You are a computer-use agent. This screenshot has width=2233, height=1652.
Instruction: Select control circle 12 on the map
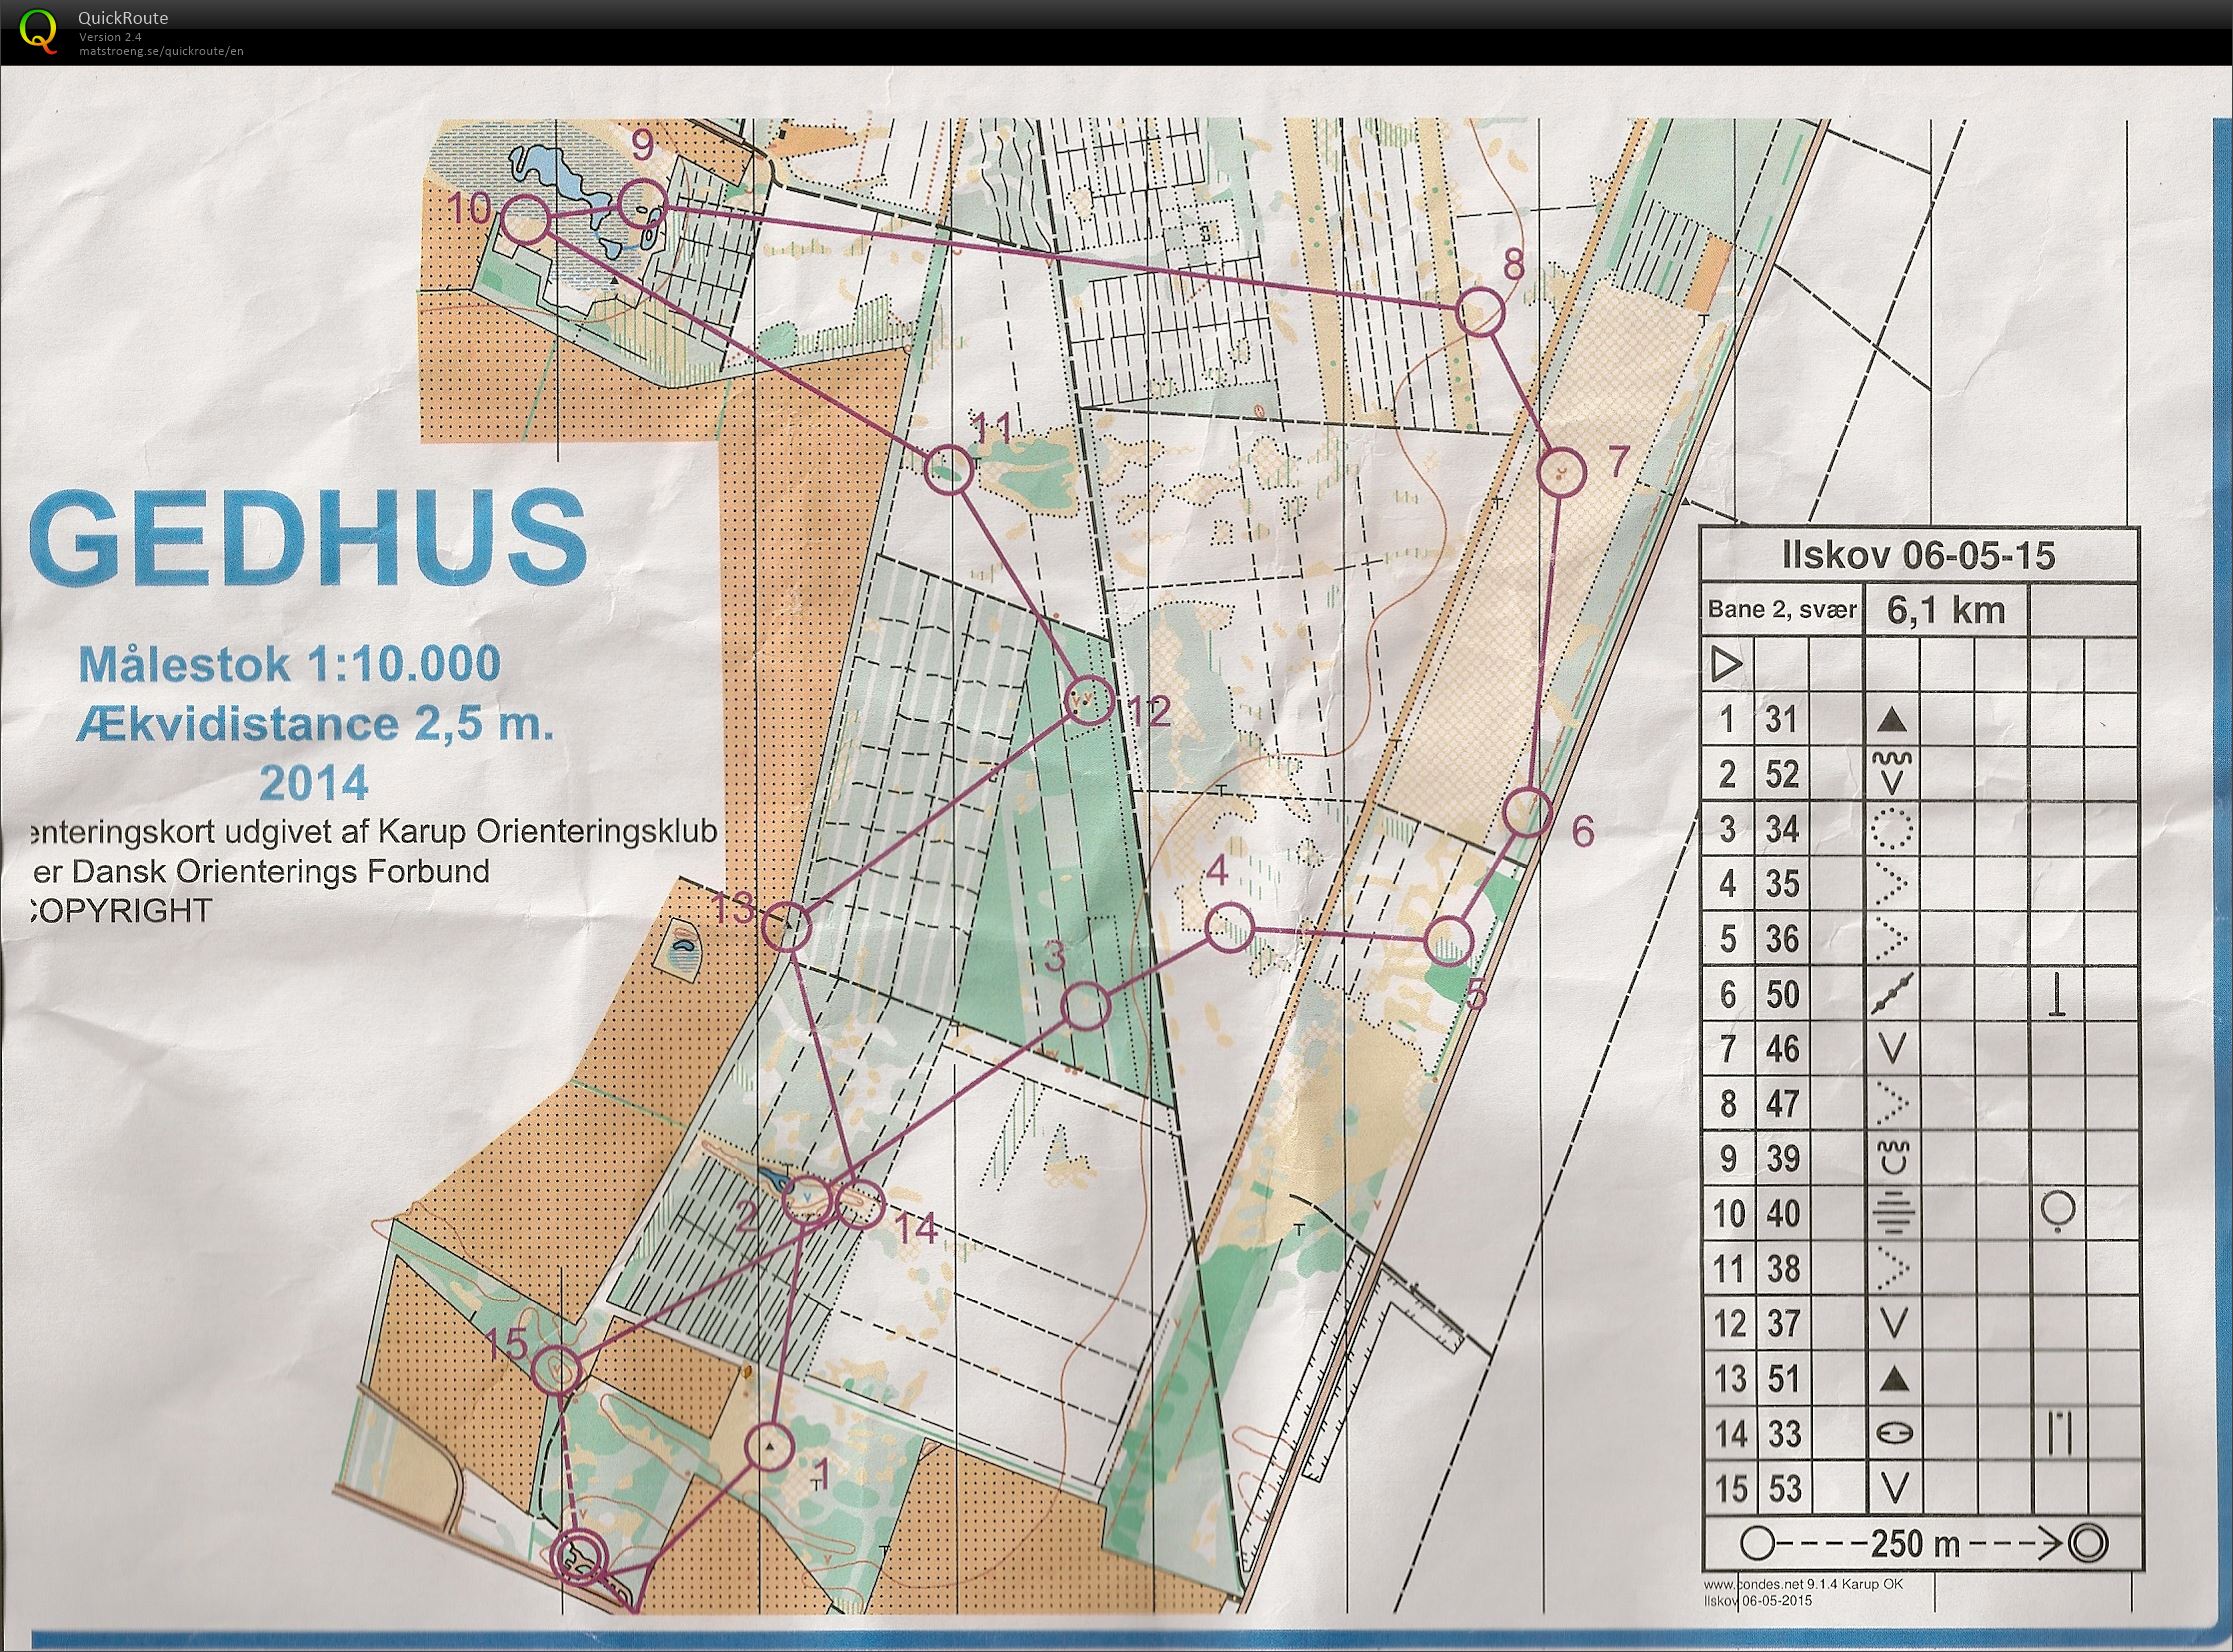[x=1089, y=699]
